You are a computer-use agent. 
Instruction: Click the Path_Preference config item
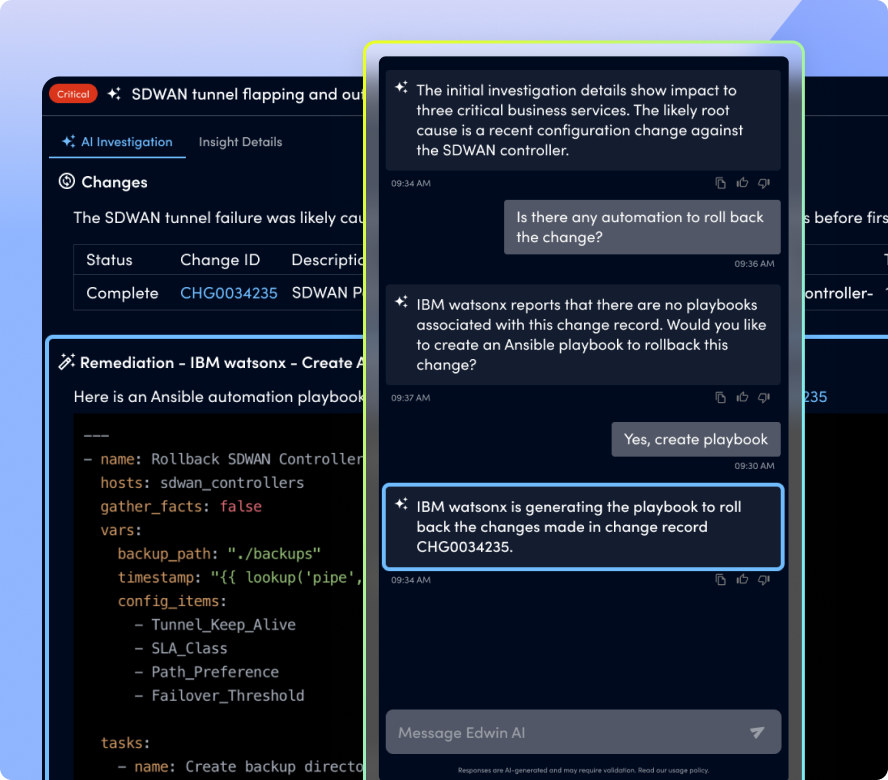(x=215, y=672)
